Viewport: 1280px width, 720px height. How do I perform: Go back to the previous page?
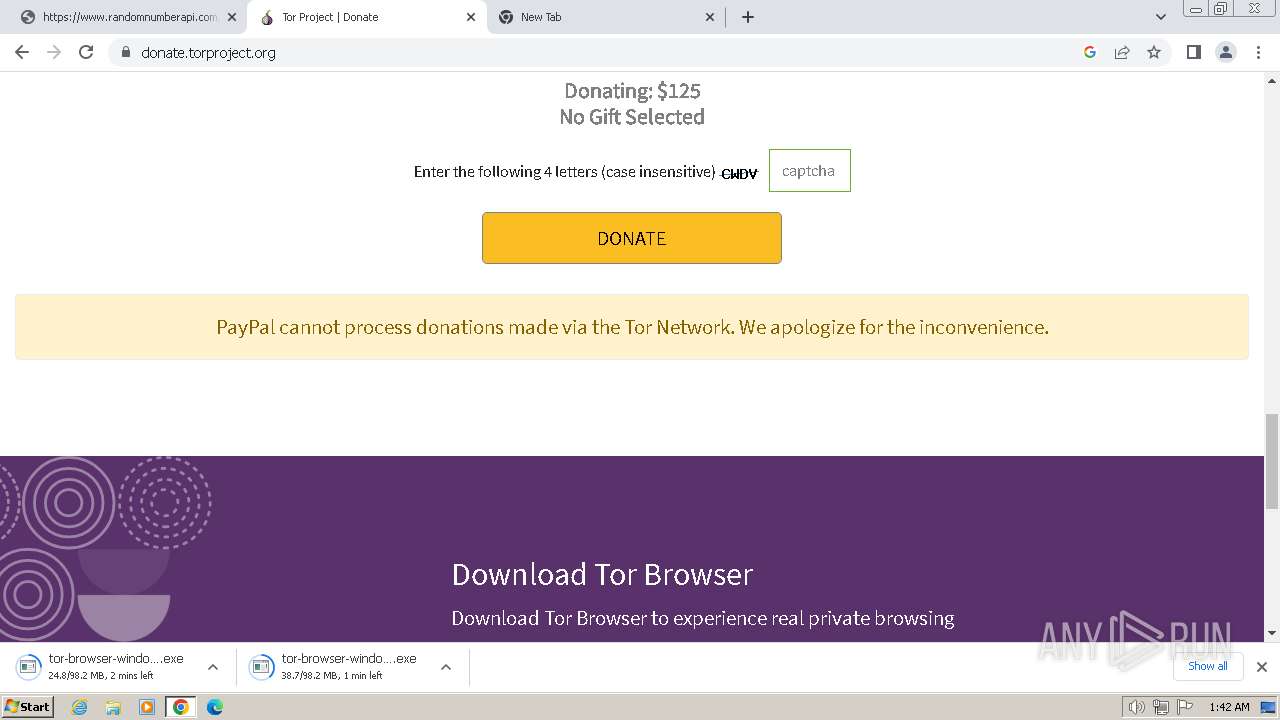coord(22,52)
